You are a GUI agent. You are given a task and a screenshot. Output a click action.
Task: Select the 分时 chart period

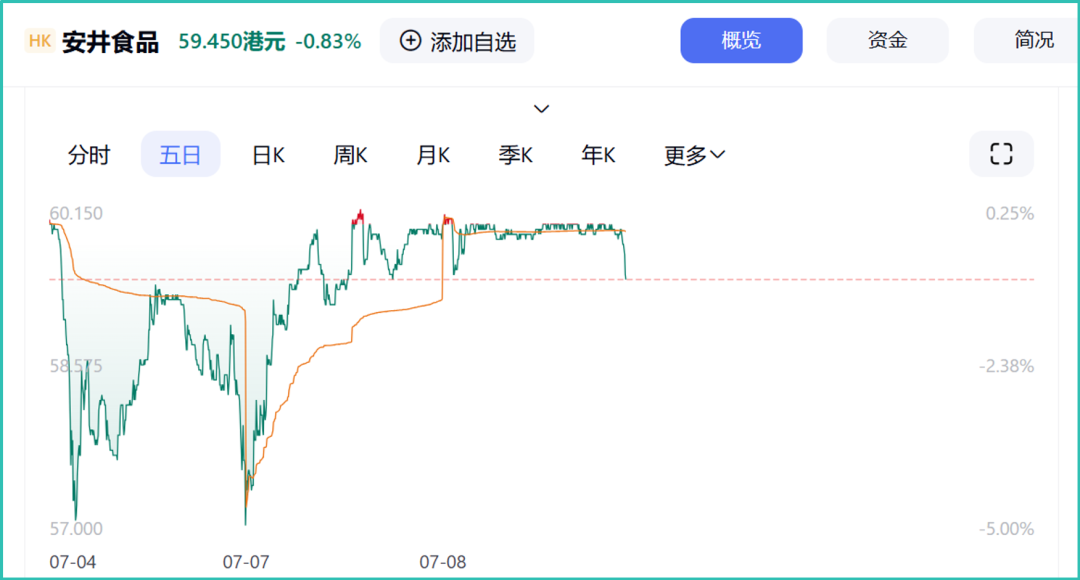pos(89,154)
